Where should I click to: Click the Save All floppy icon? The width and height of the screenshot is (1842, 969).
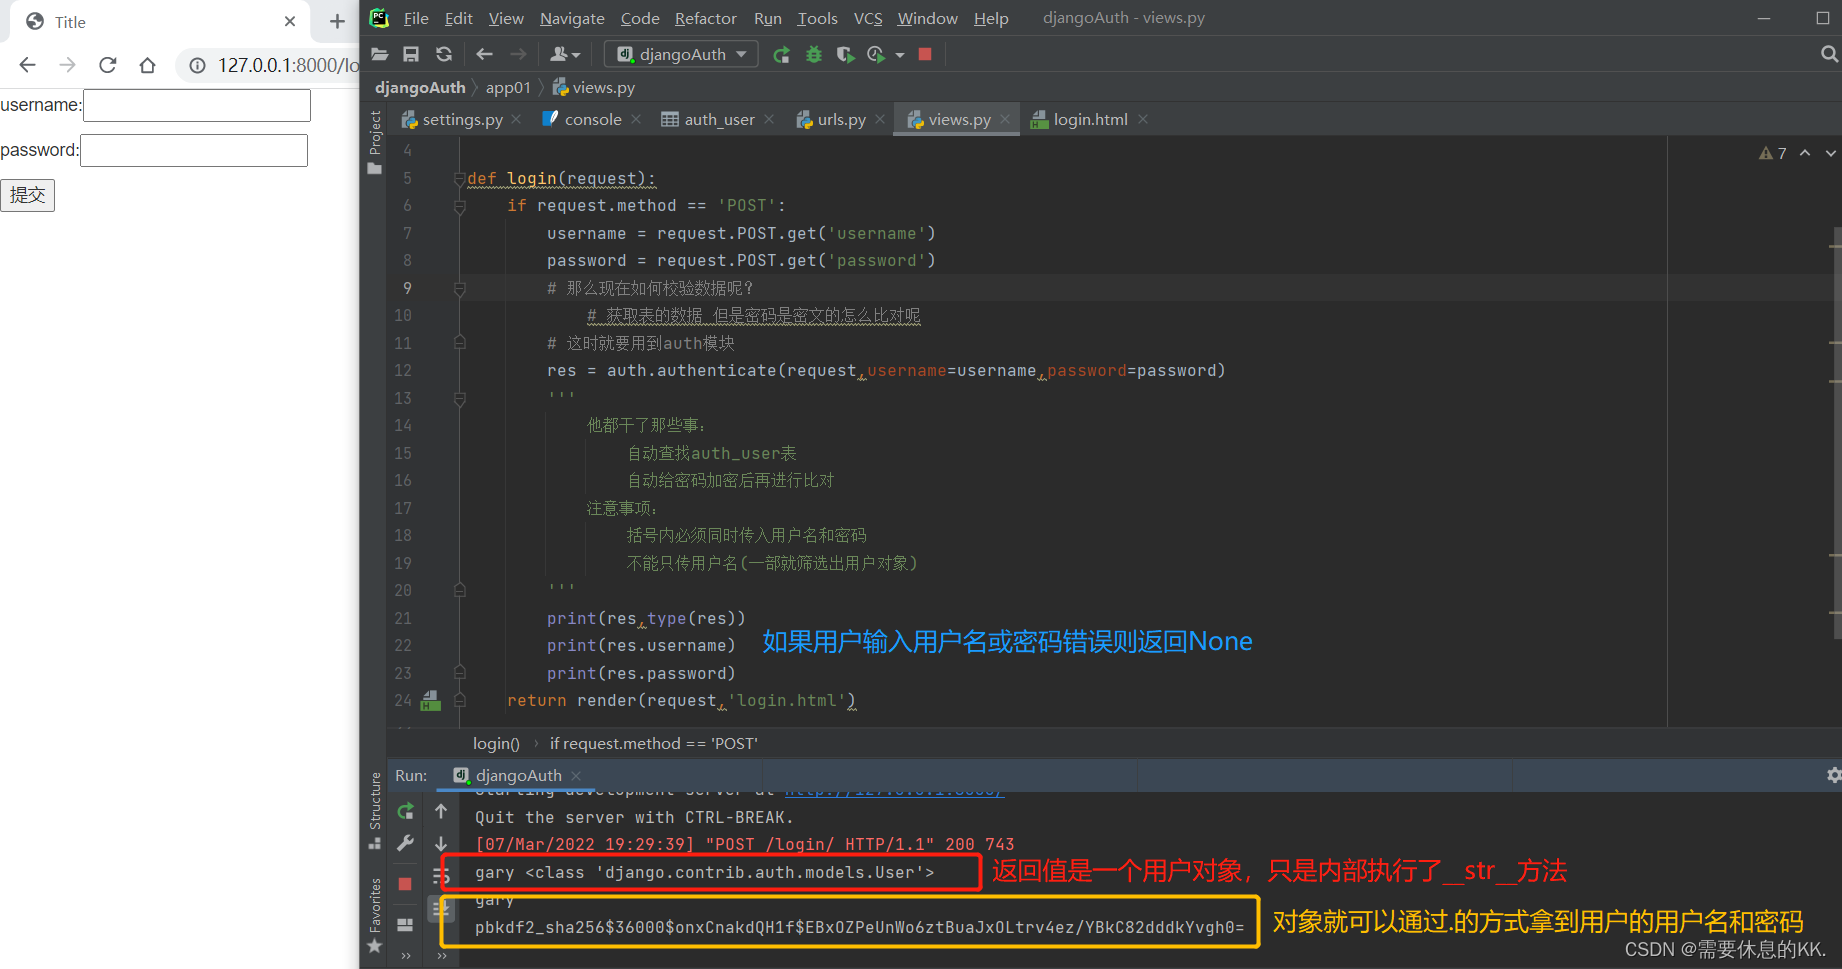(411, 54)
